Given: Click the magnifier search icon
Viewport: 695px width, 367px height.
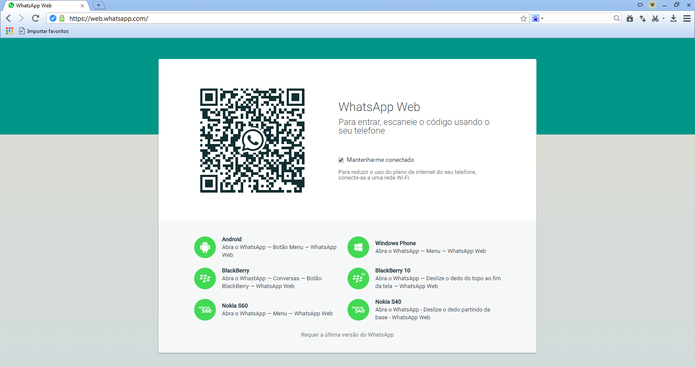Looking at the screenshot, I should pyautogui.click(x=617, y=19).
